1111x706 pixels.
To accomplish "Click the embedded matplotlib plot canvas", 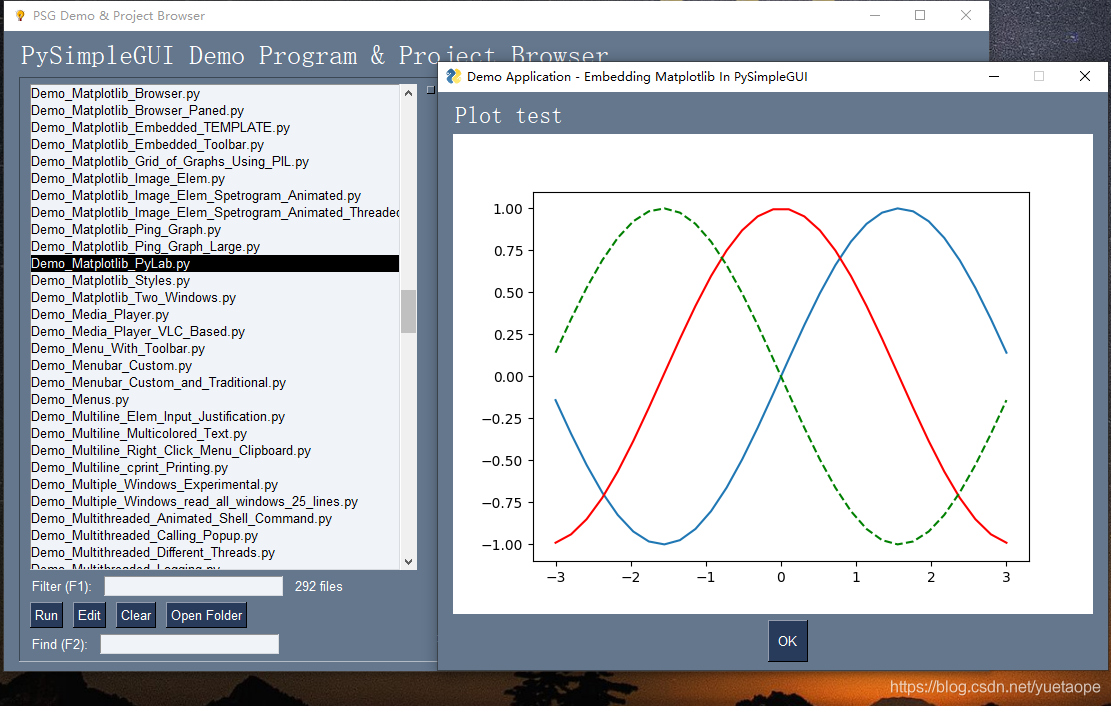I will [773, 374].
